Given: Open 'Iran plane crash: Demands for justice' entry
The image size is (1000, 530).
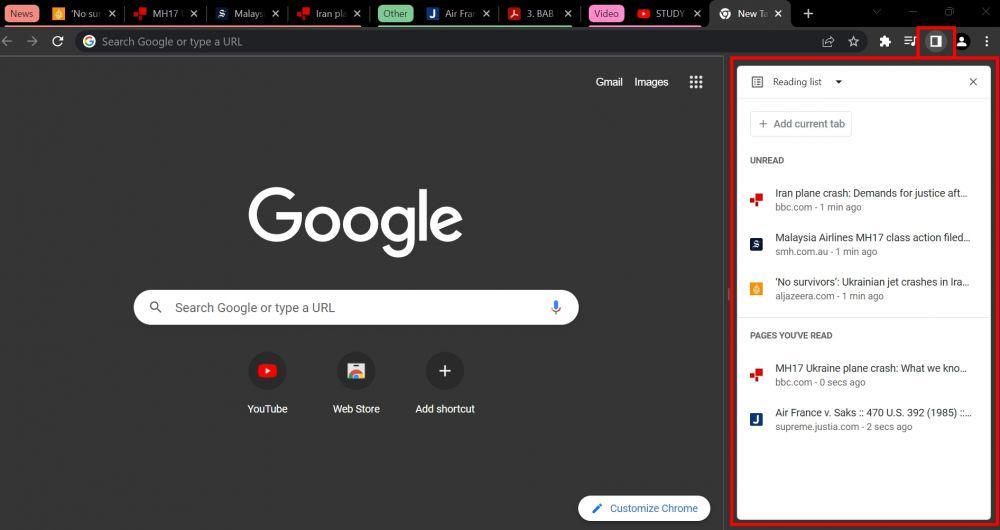Looking at the screenshot, I should [864, 200].
